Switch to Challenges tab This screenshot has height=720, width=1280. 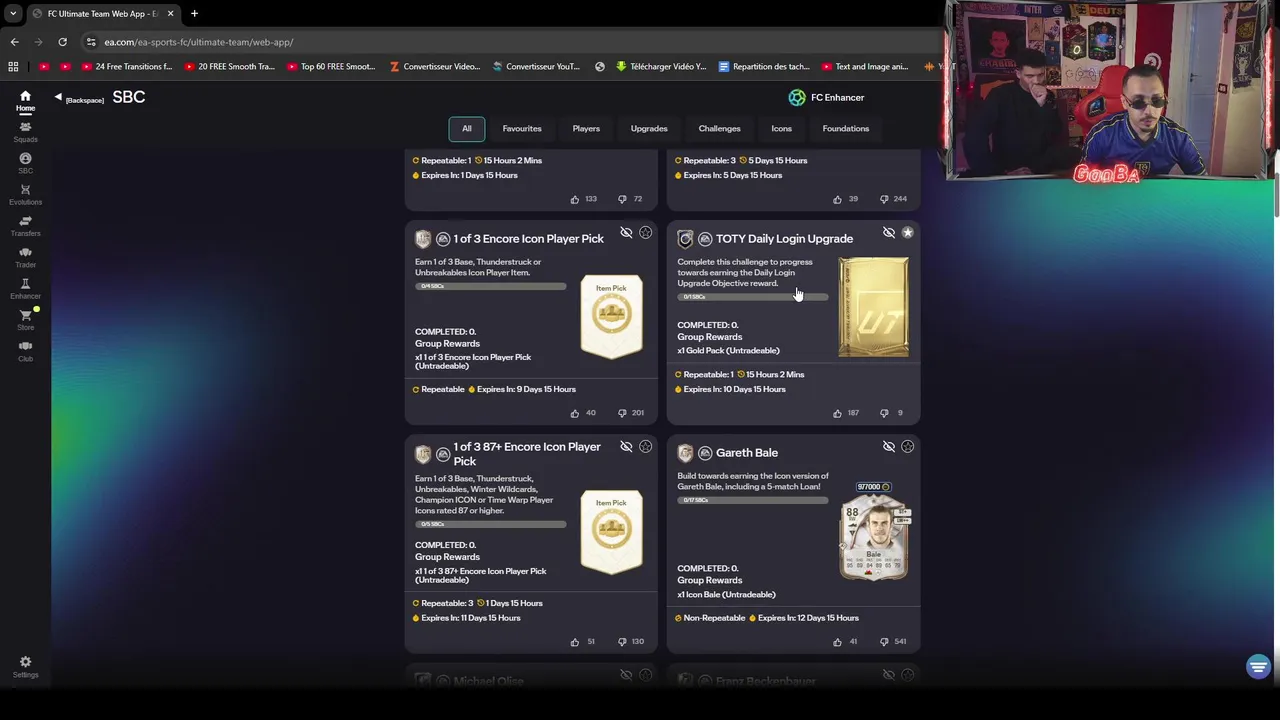click(719, 128)
